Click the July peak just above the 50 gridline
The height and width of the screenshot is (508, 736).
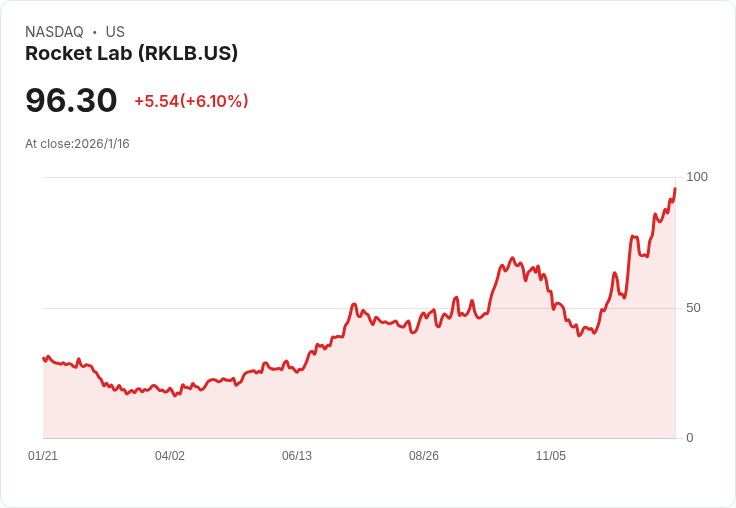(x=354, y=304)
